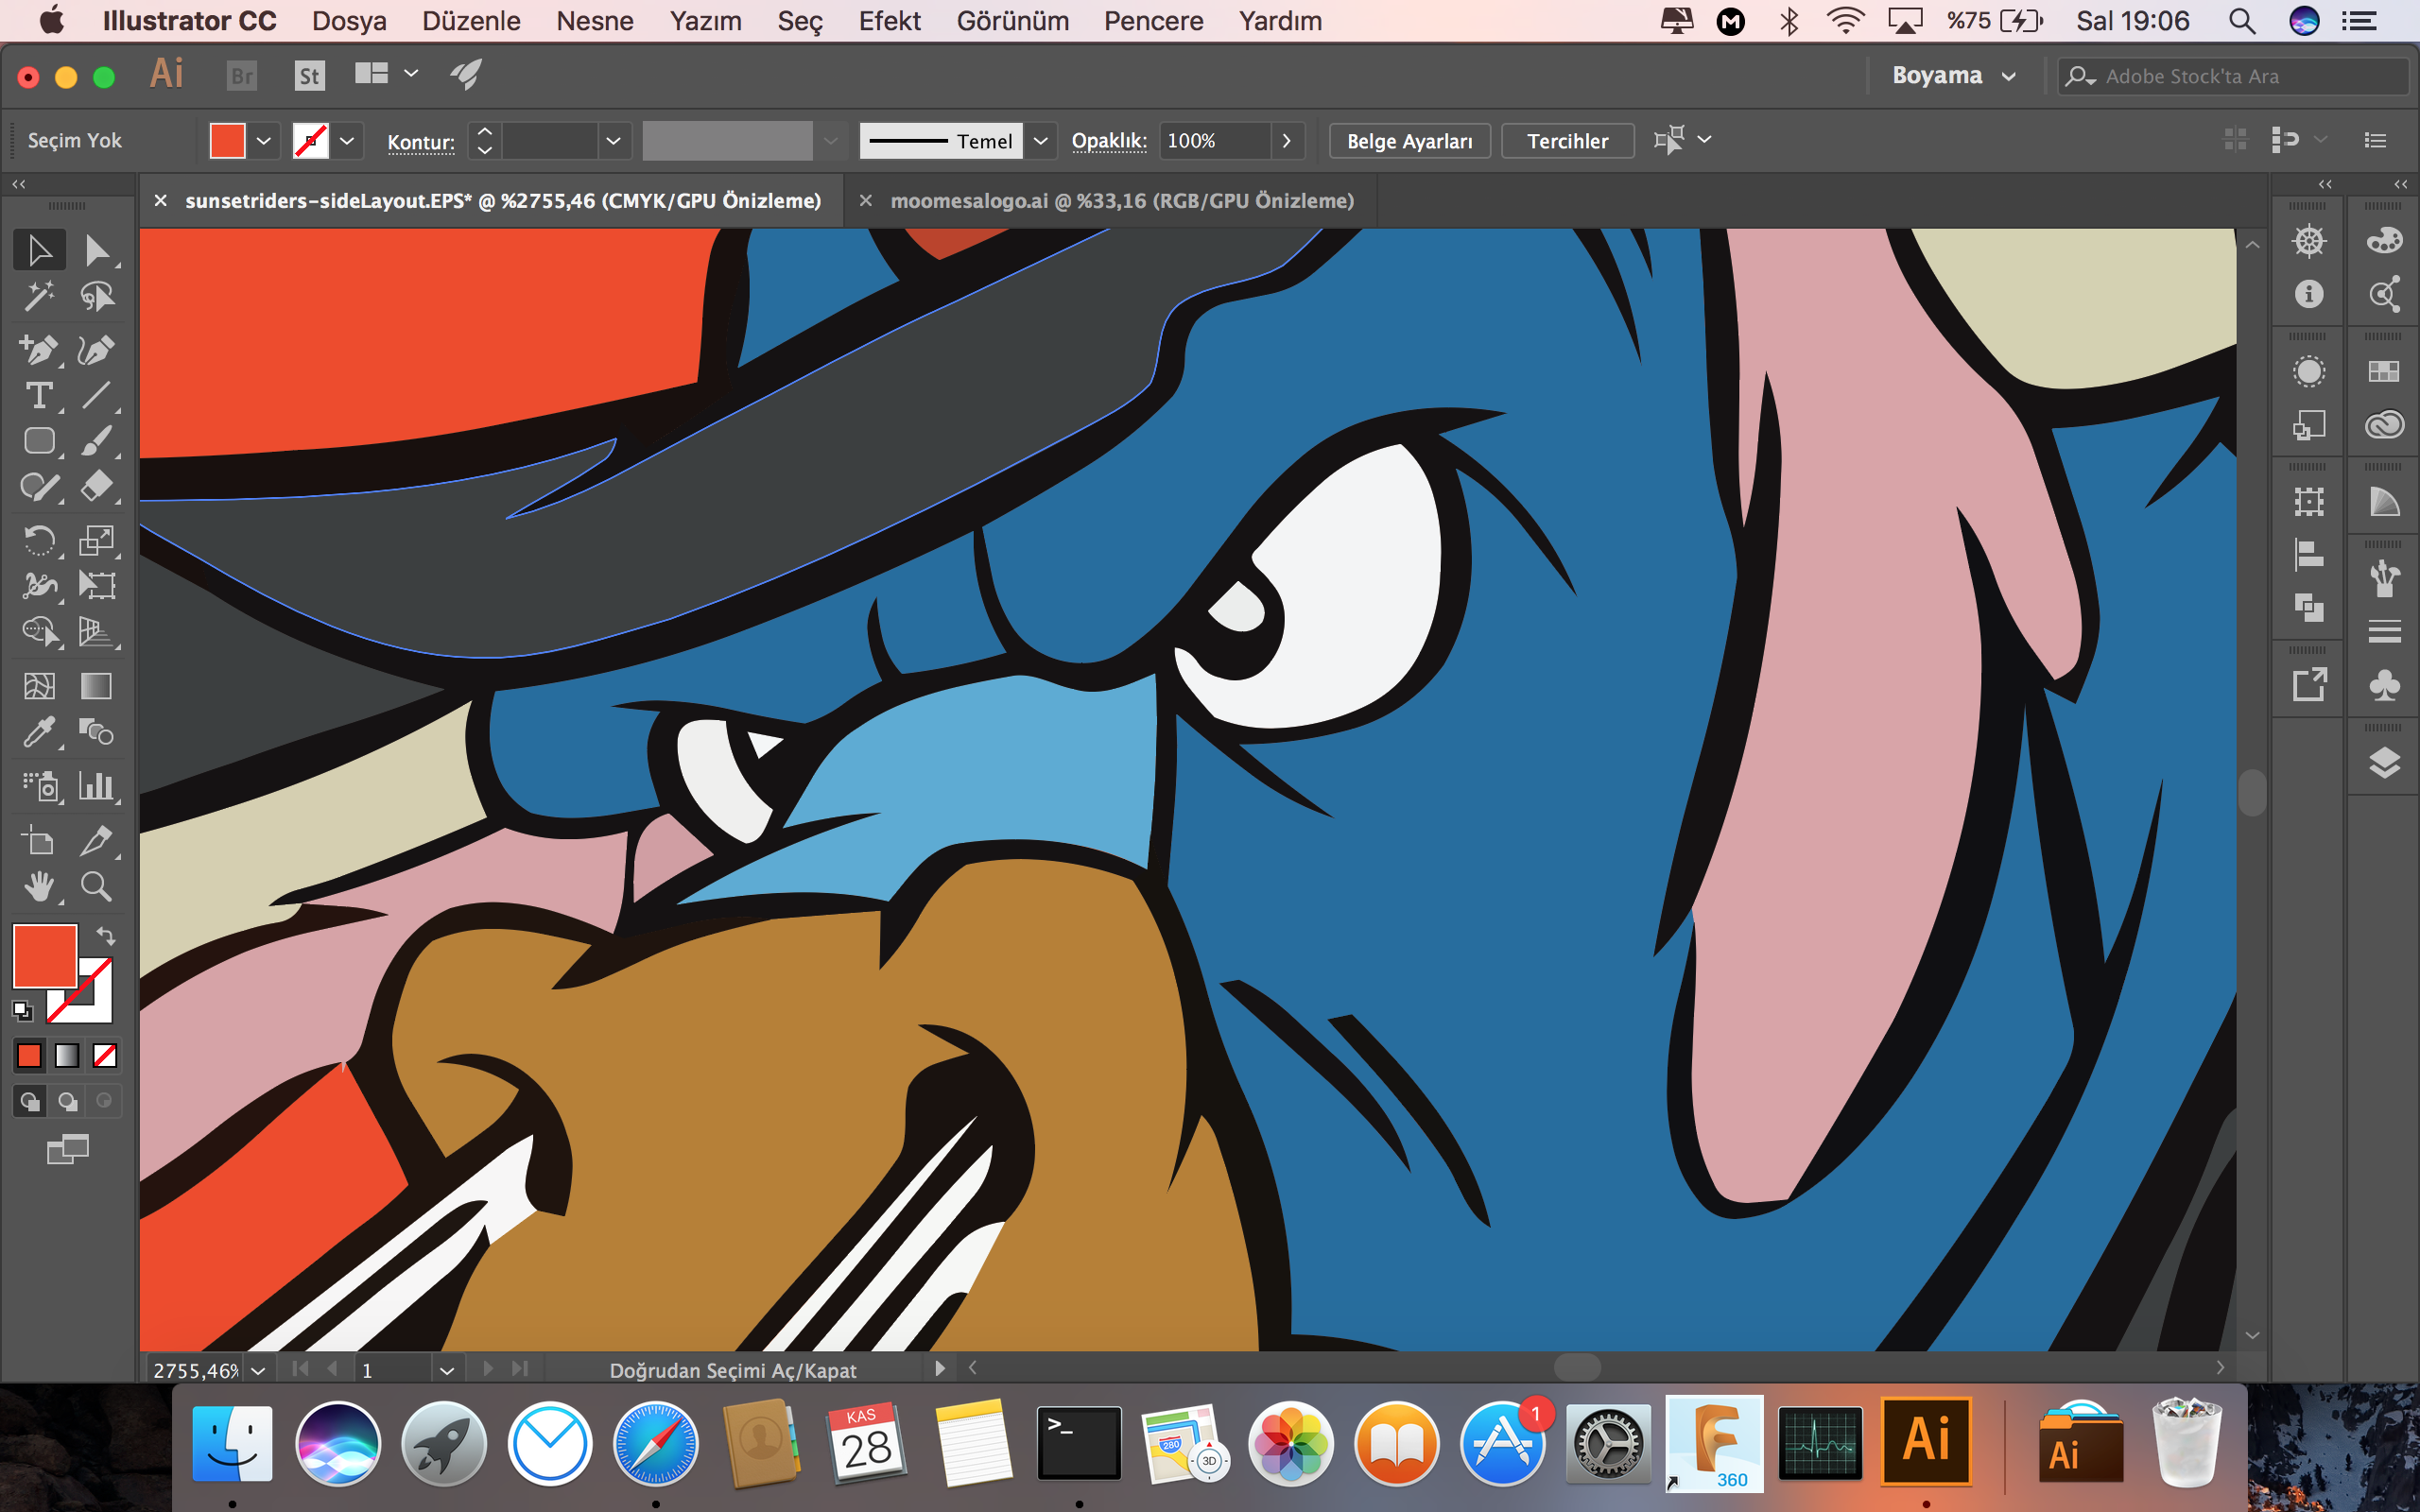
Task: Select the Gradient tool
Action: click(96, 686)
